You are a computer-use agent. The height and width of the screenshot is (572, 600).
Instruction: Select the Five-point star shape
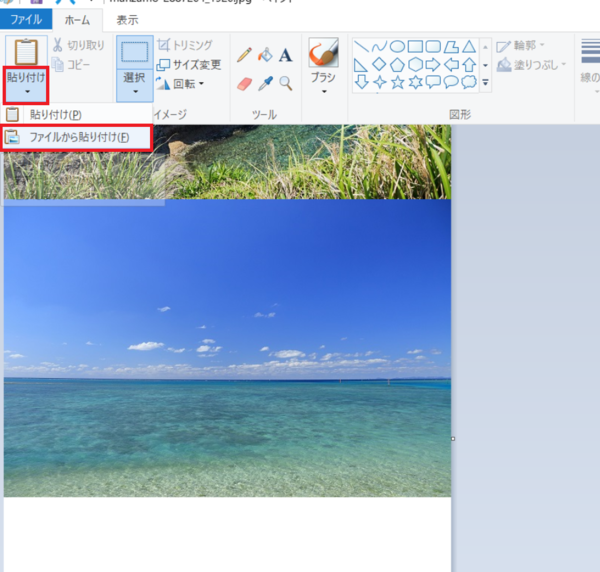point(398,82)
